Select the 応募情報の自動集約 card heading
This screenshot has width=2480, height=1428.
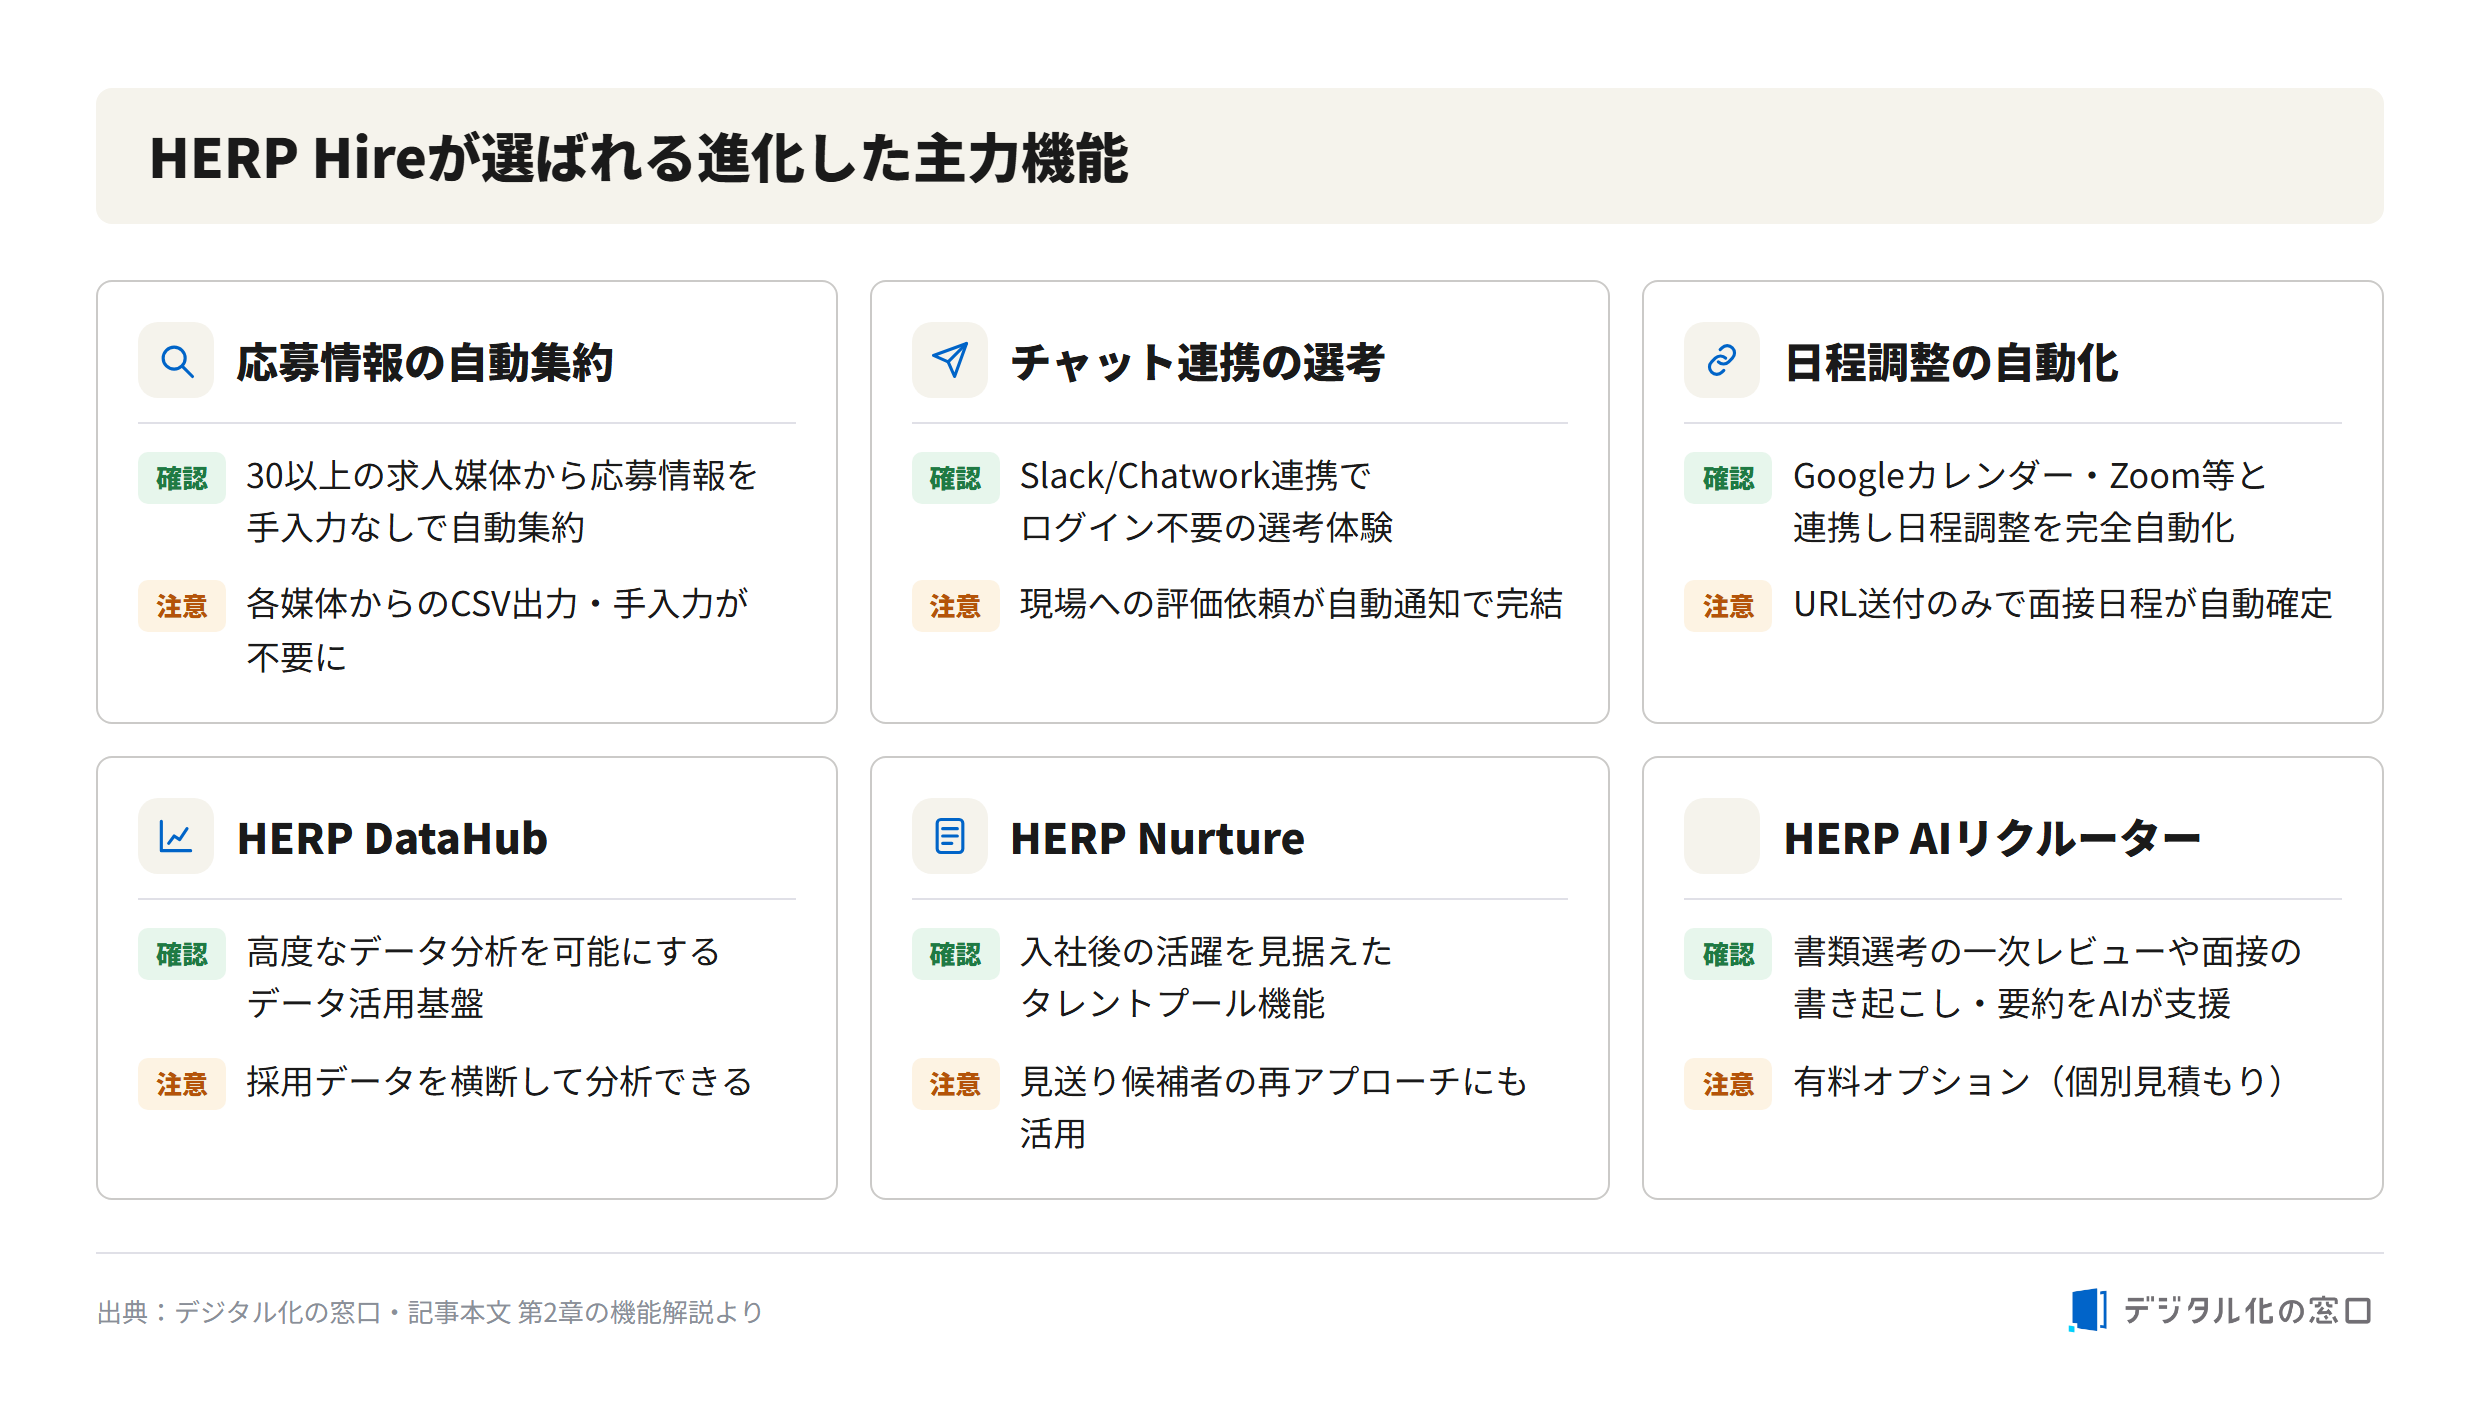click(x=425, y=362)
